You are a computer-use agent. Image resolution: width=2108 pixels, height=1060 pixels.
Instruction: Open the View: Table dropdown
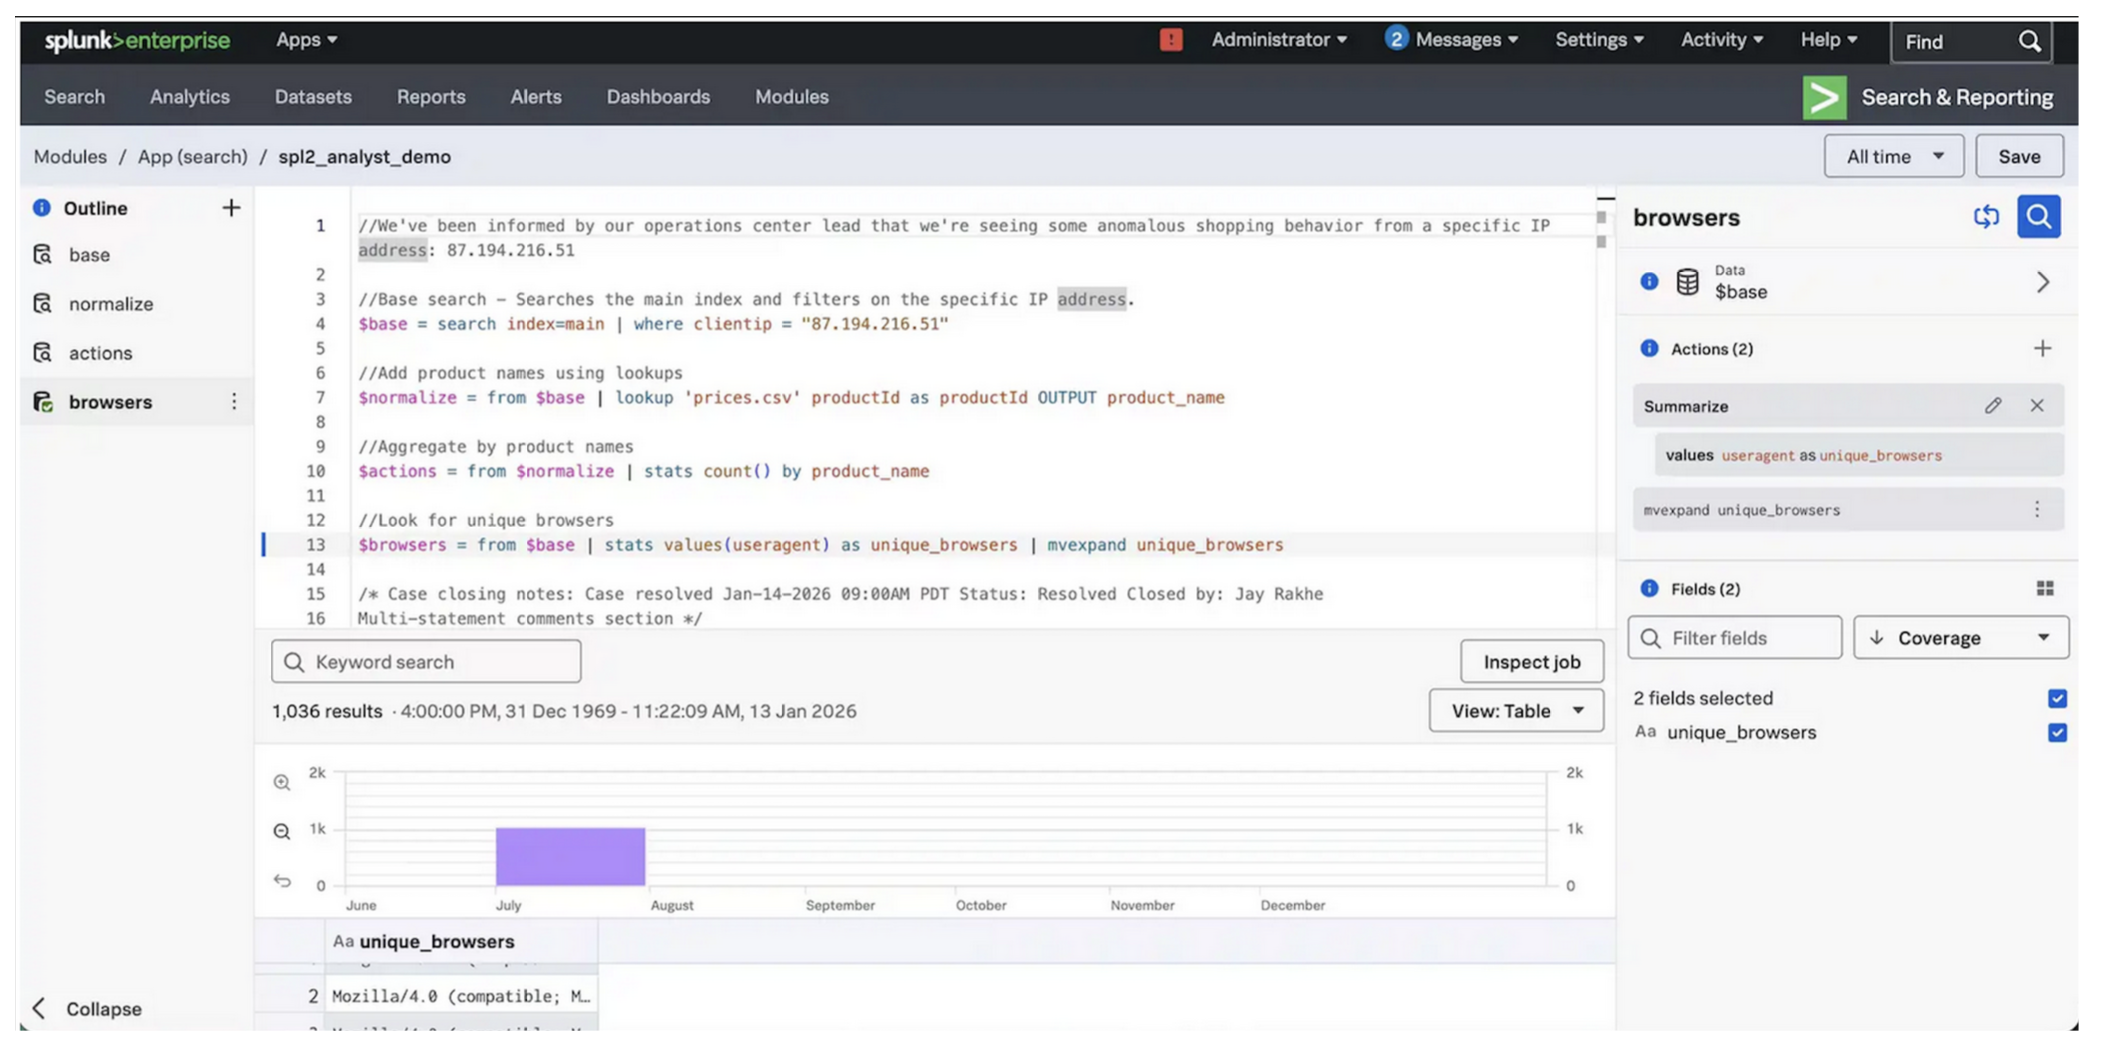(x=1516, y=710)
